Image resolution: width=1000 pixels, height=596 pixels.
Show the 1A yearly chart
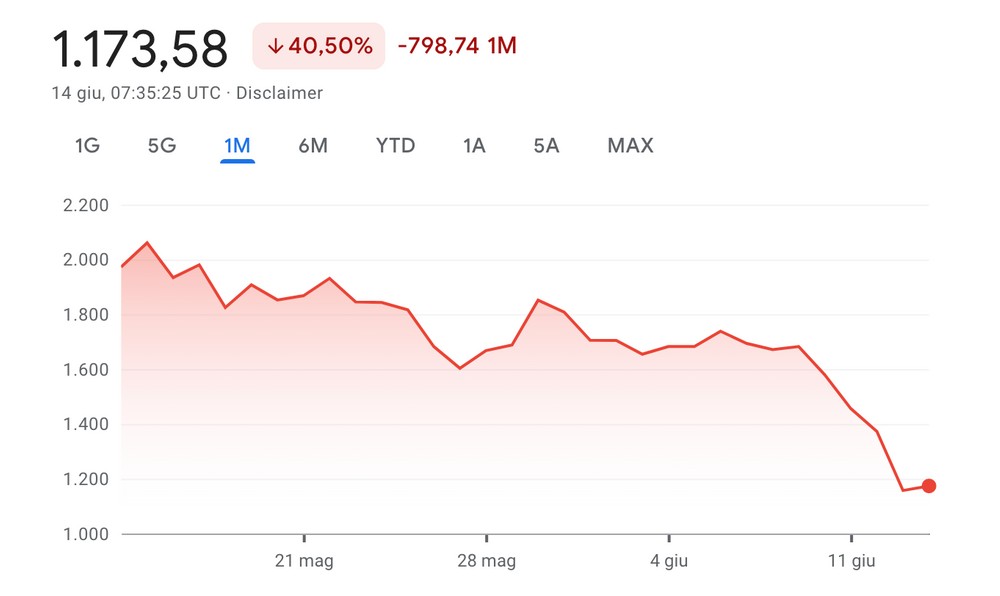(x=474, y=146)
